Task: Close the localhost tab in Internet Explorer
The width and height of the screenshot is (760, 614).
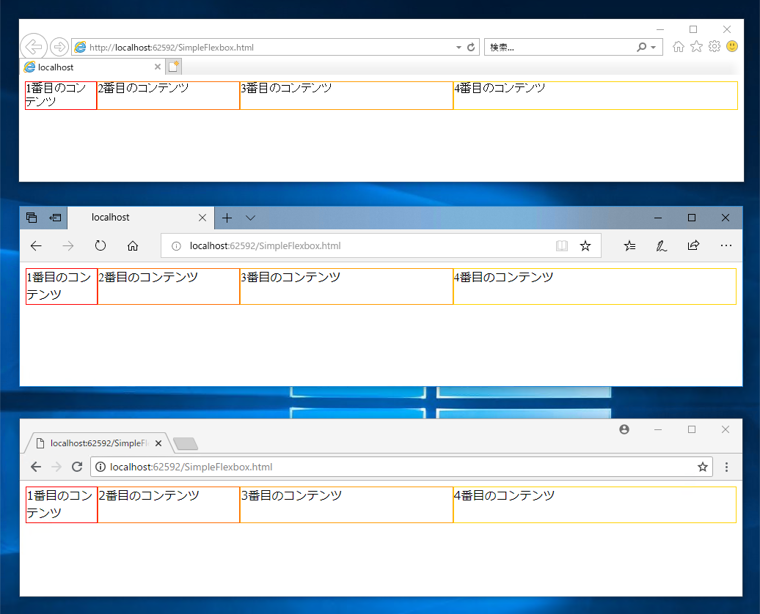Action: pos(158,67)
